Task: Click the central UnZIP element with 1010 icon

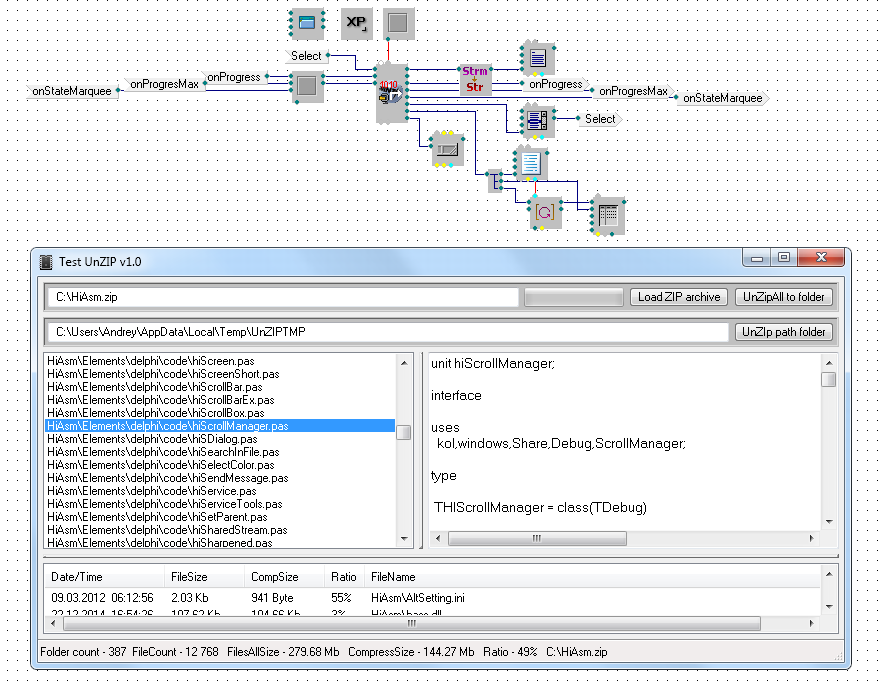Action: coord(391,91)
